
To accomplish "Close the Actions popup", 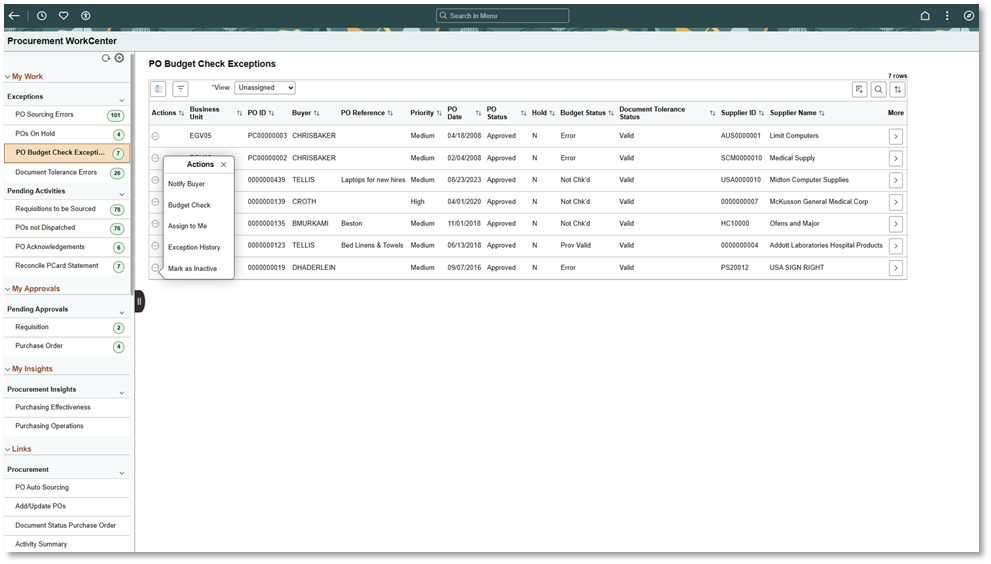I will (224, 164).
